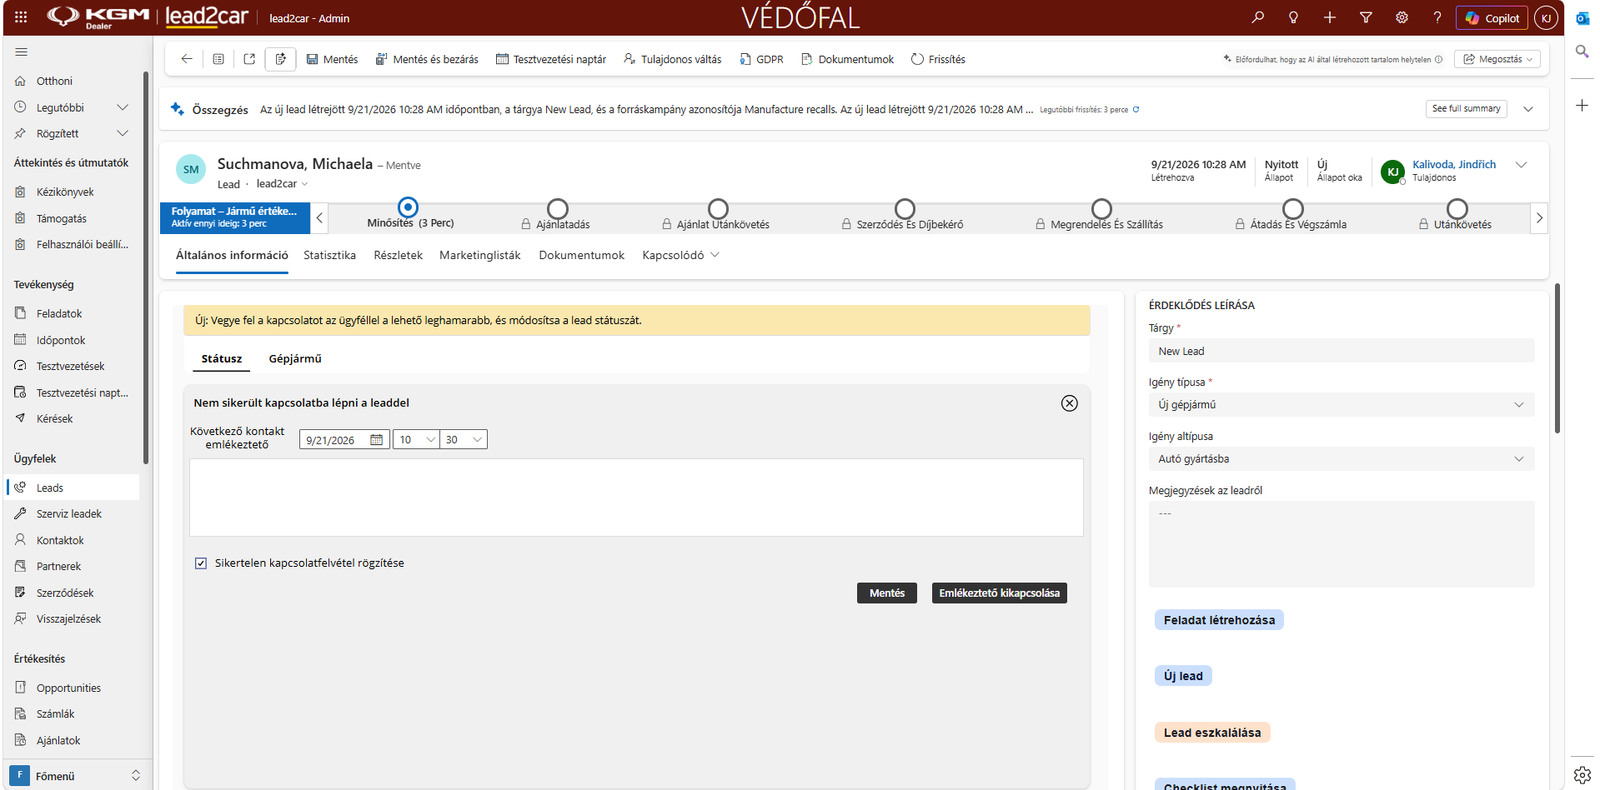Close the failed contact panel
The image size is (1600, 790).
pos(1069,403)
